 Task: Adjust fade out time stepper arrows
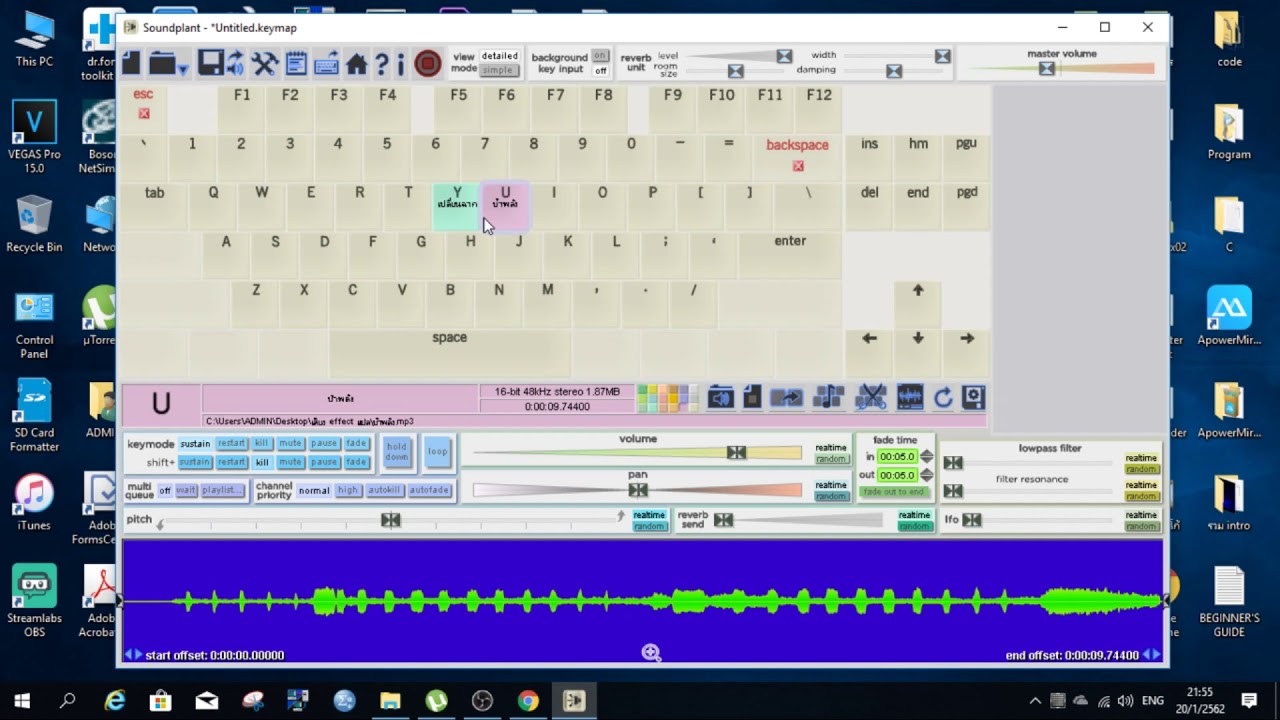pyautogui.click(x=926, y=475)
